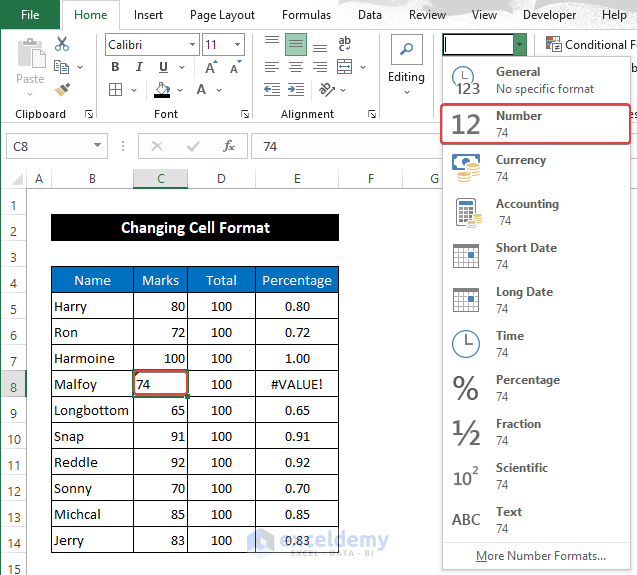
Task: Toggle Italic formatting
Action: point(139,67)
